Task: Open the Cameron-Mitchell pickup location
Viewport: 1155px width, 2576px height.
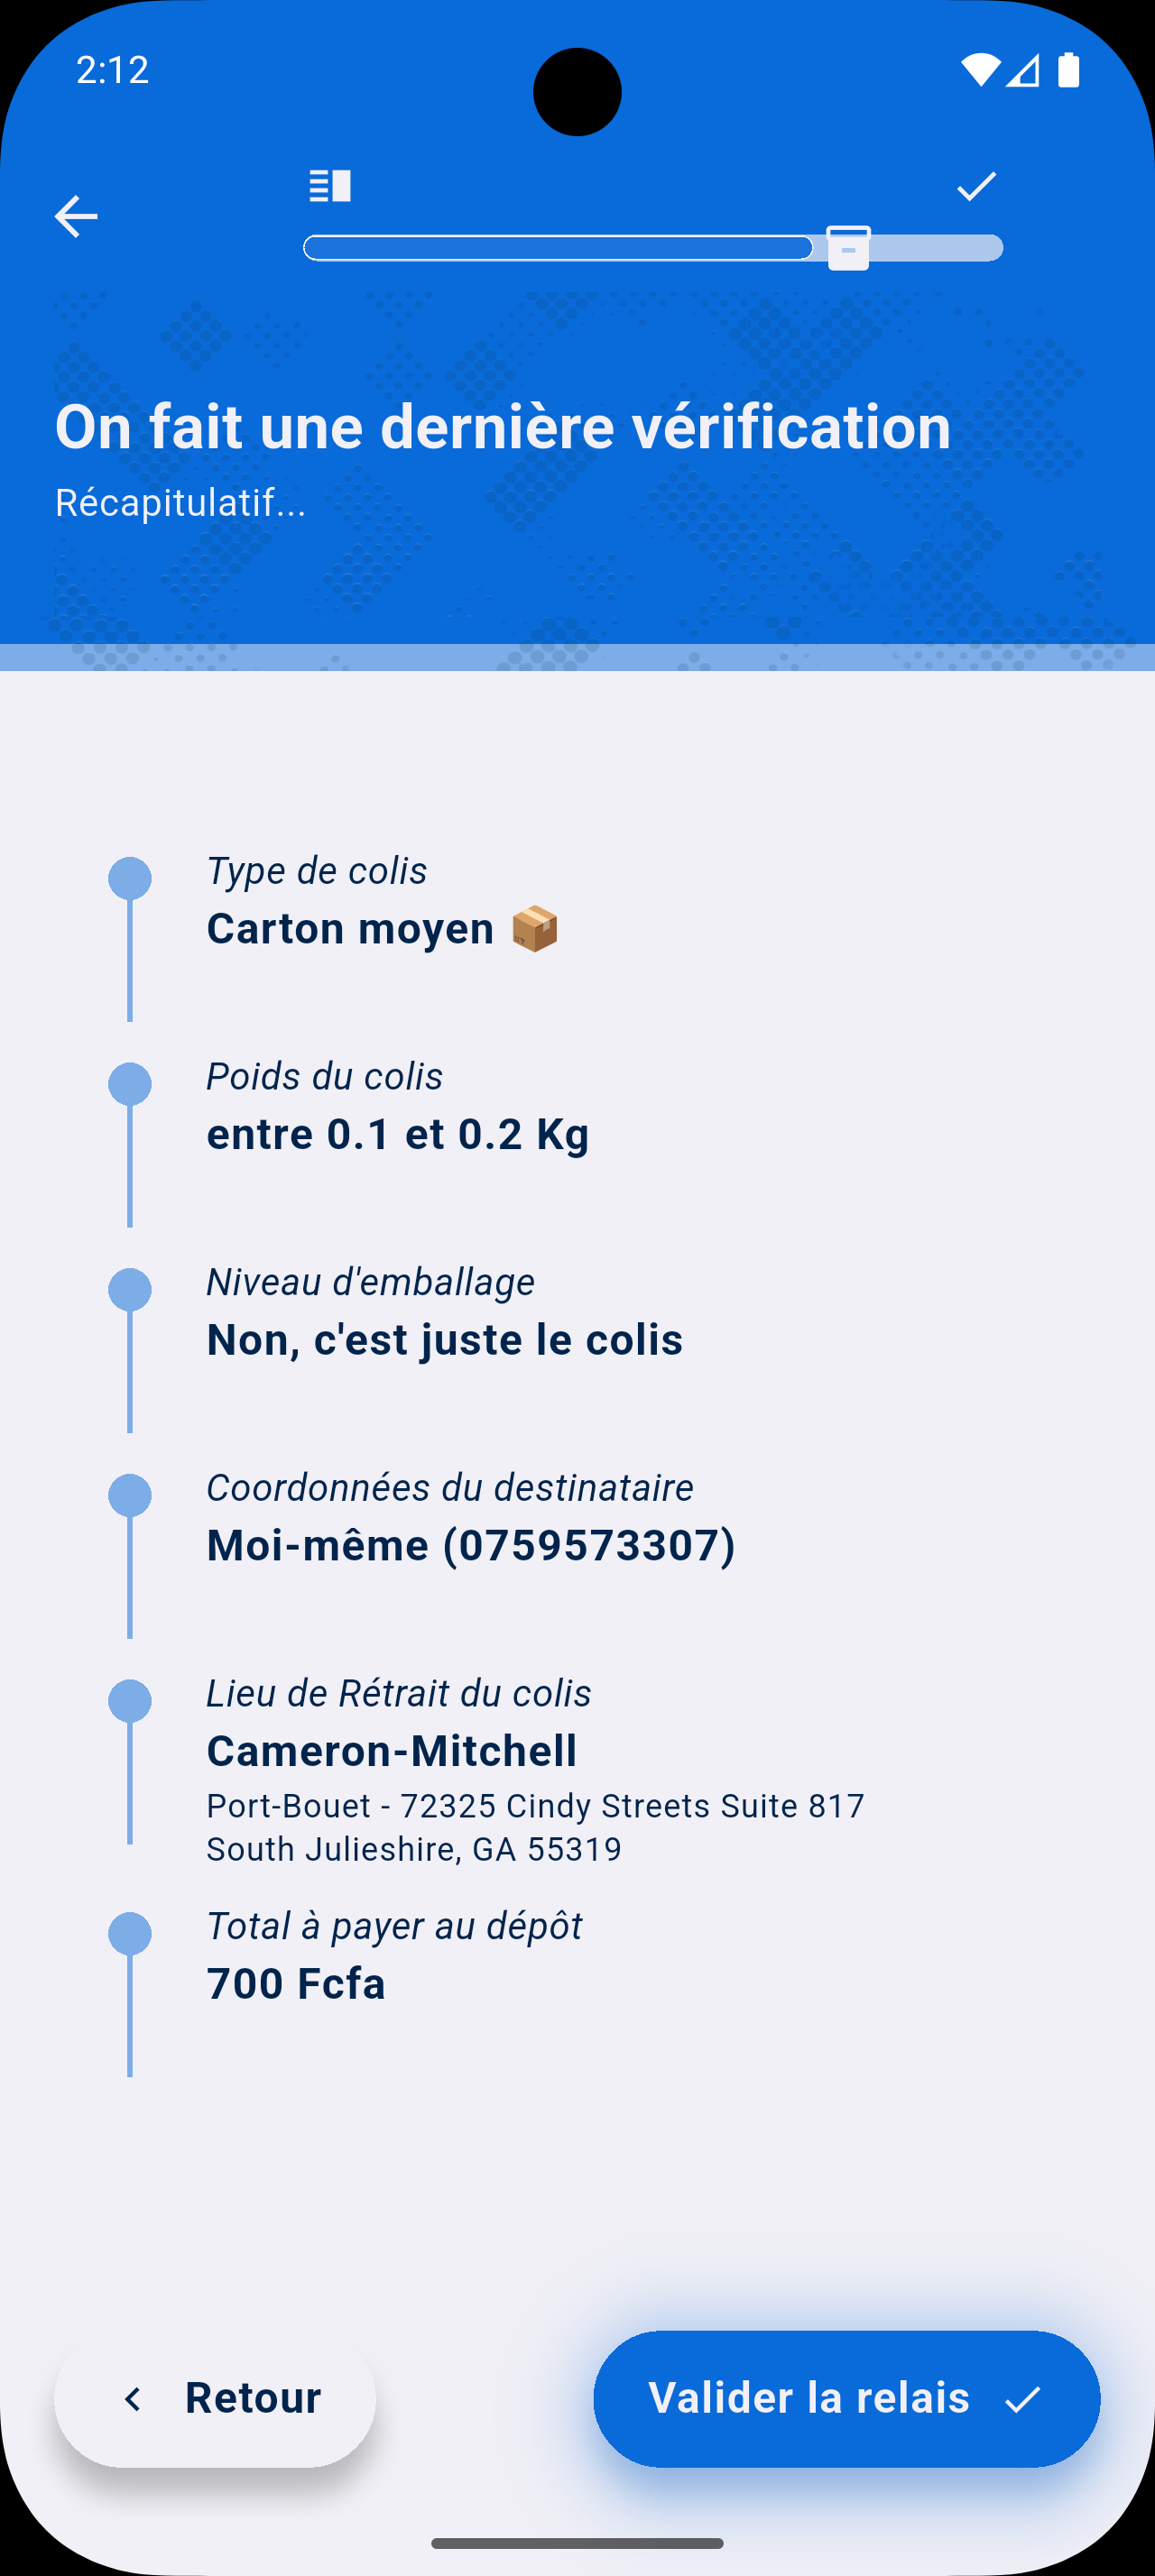Action: coord(391,1751)
